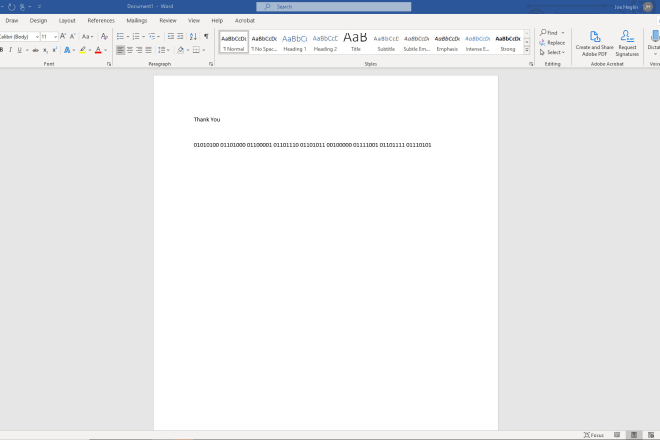The image size is (660, 440).
Task: Switch to Web Layout view in status bar
Action: (651, 435)
